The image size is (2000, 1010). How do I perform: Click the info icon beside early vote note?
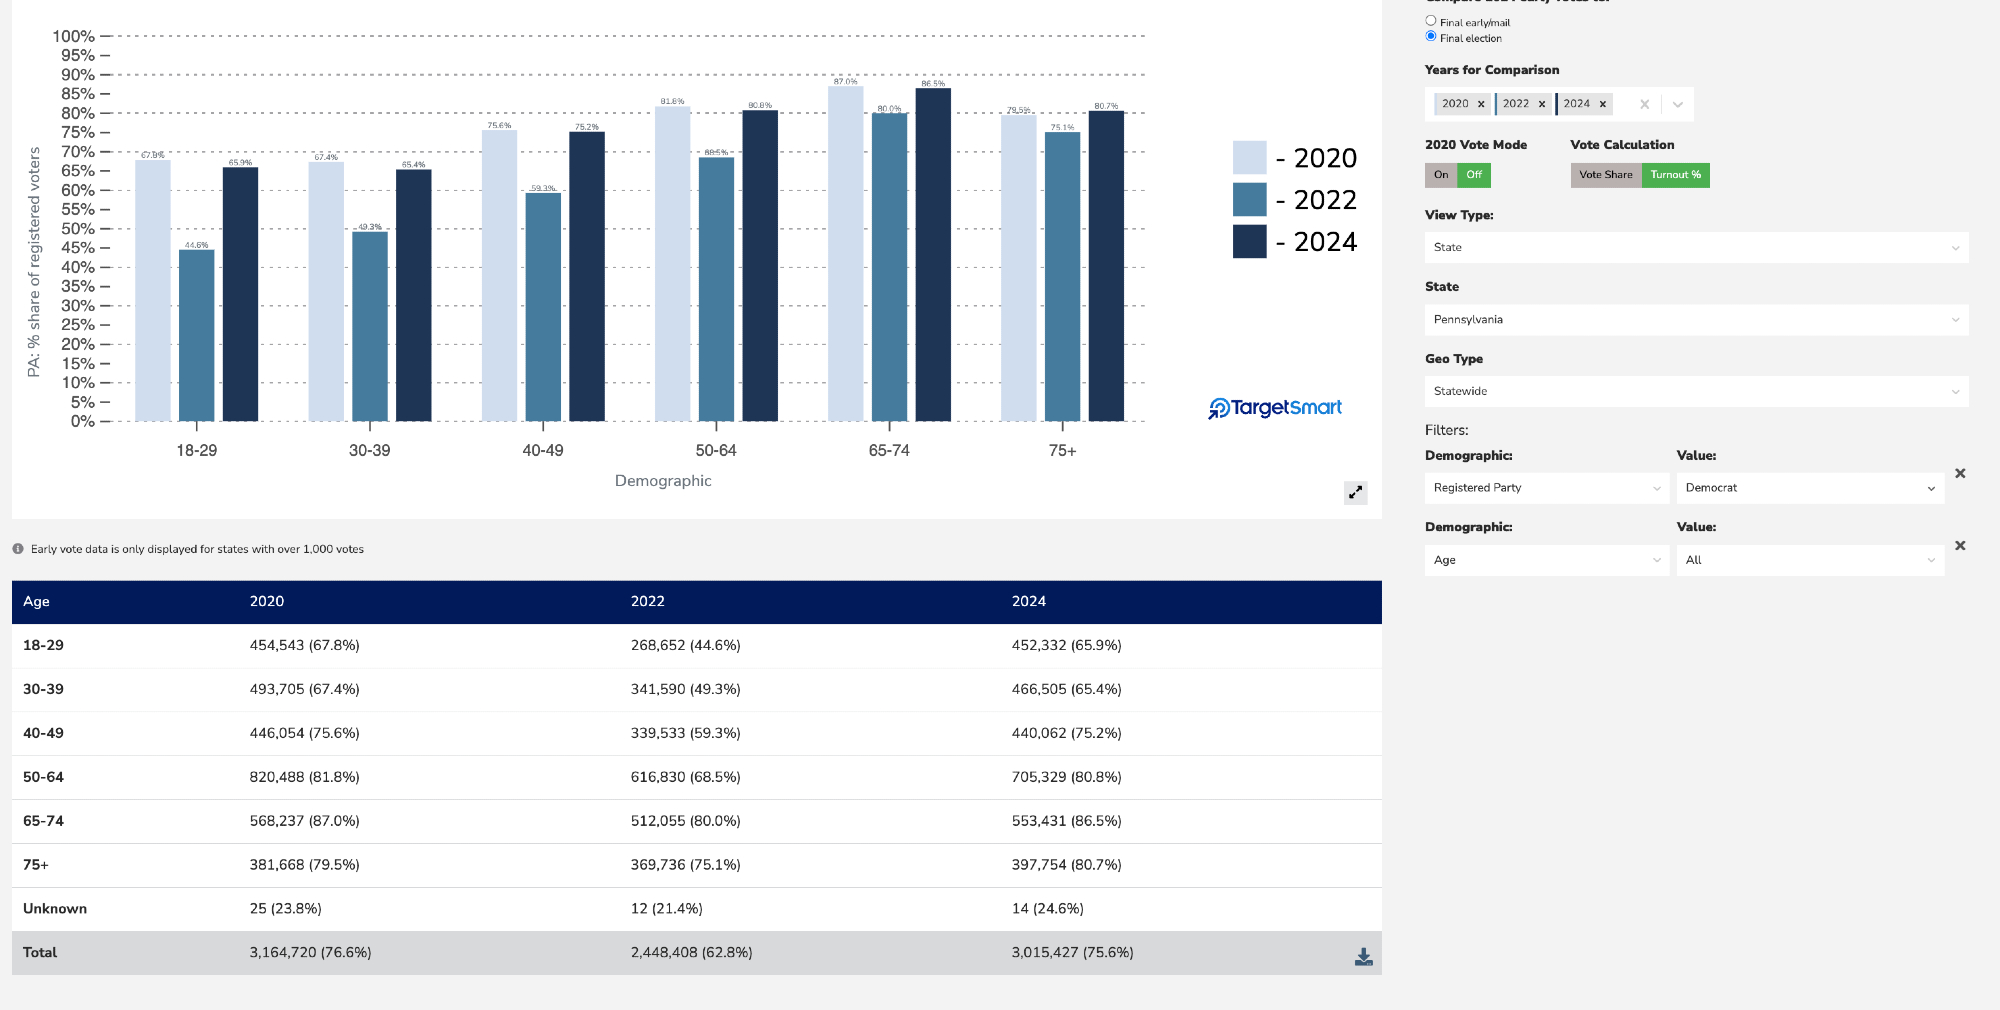[x=18, y=549]
